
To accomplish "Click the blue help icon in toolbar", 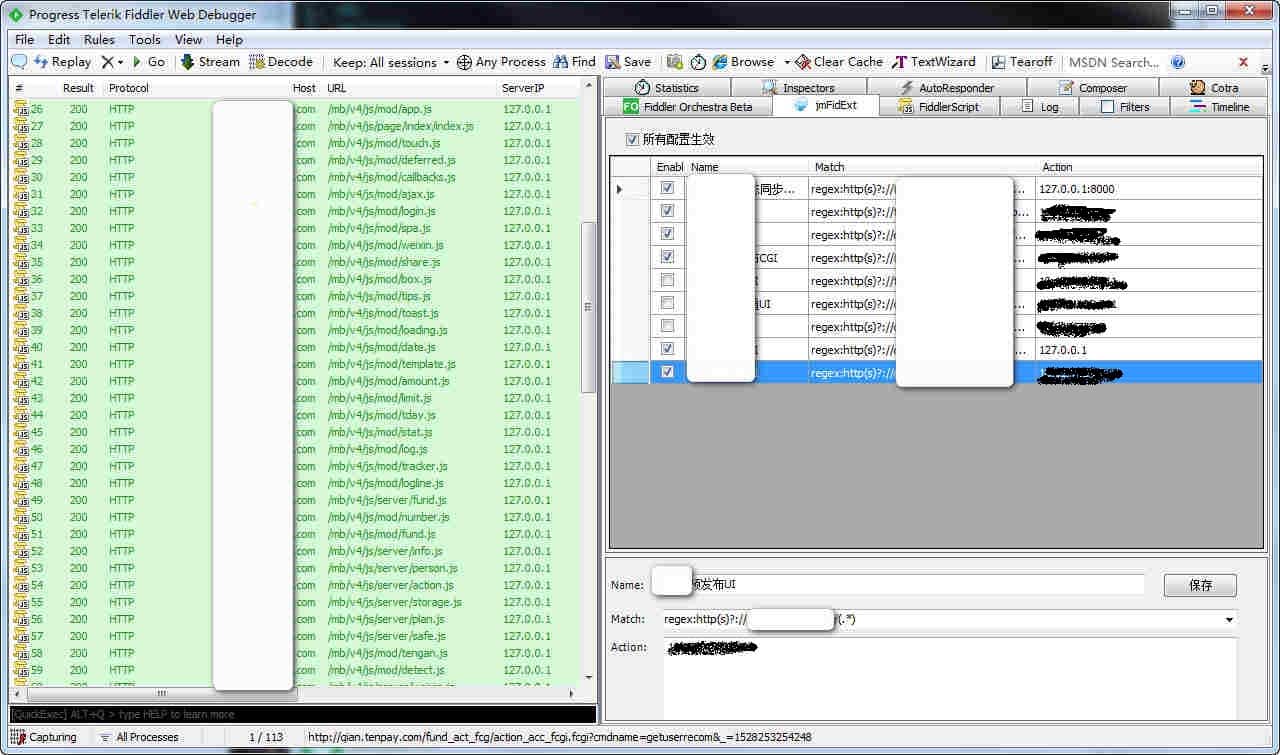I will [1178, 62].
